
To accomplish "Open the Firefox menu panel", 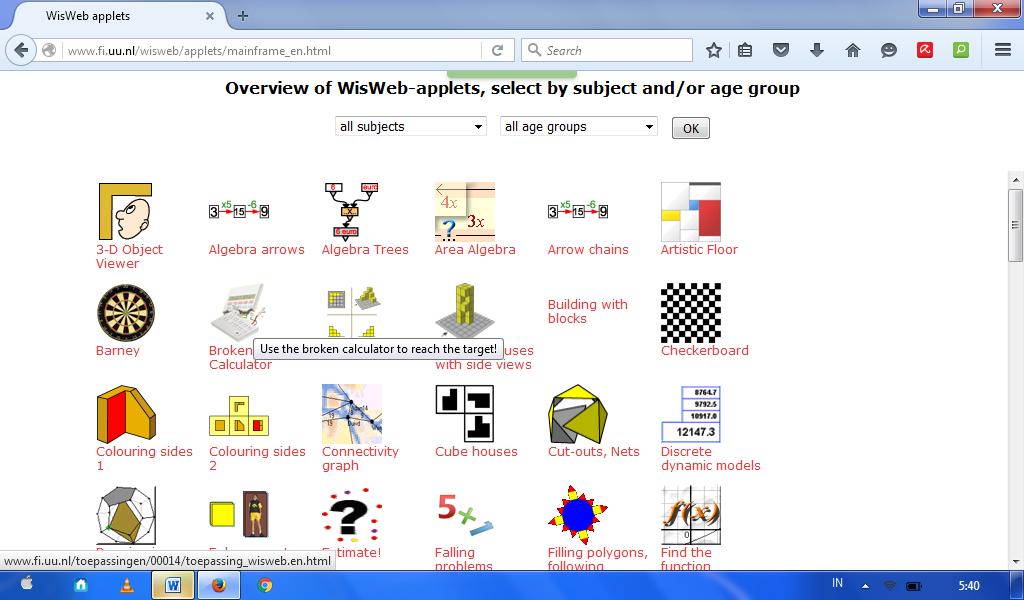I will [x=1002, y=48].
